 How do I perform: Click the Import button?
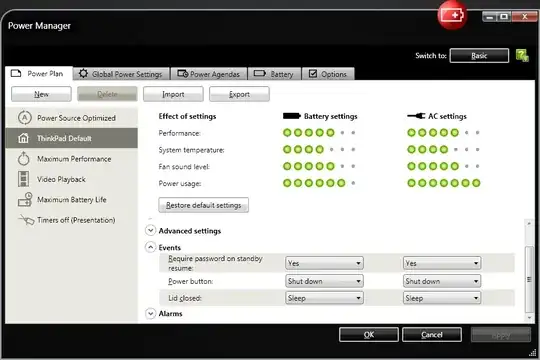point(173,94)
